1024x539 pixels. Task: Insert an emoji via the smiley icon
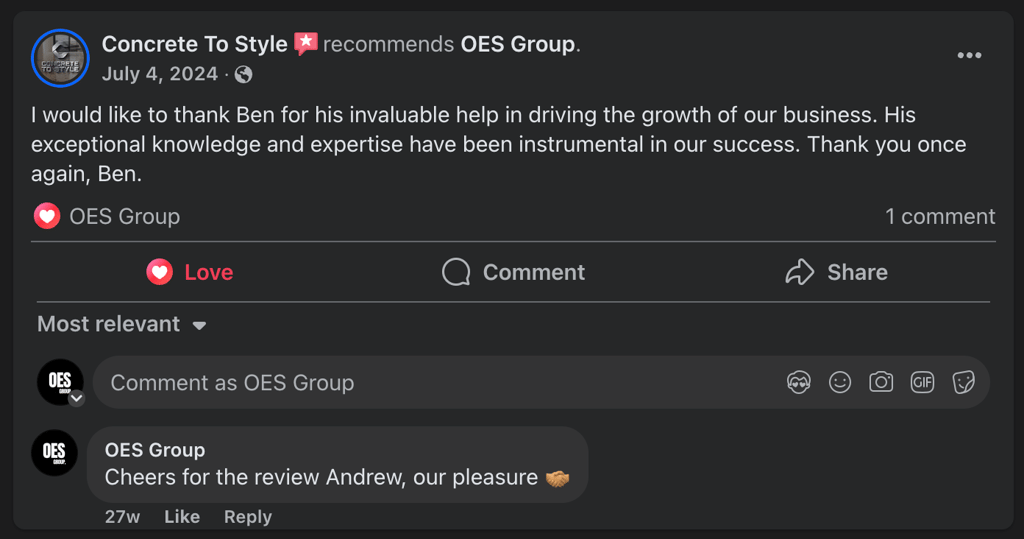coord(840,382)
